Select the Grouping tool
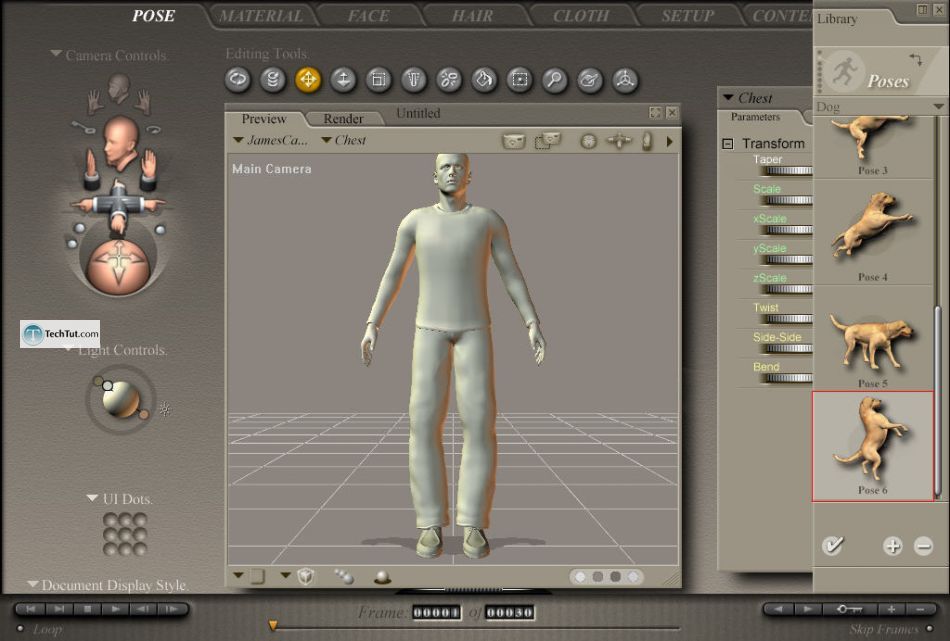The height and width of the screenshot is (641, 950). pyautogui.click(x=519, y=80)
